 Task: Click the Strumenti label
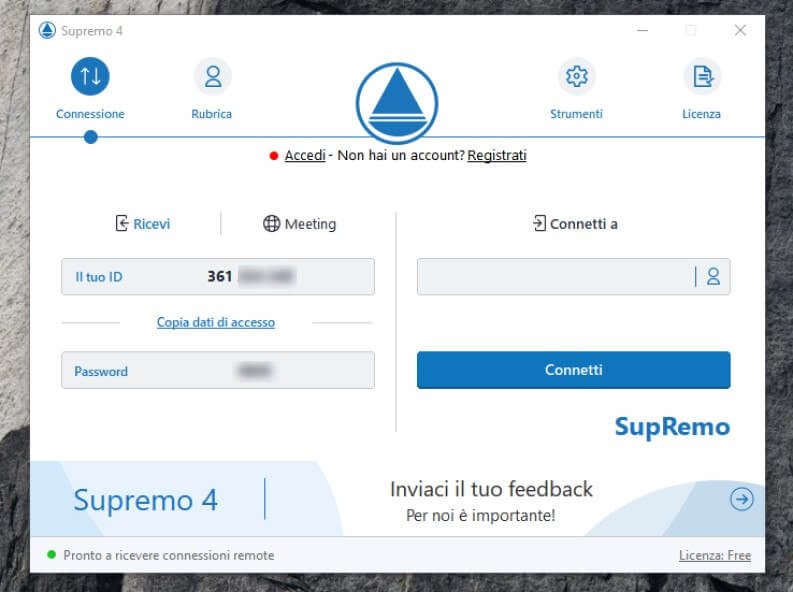tap(577, 114)
